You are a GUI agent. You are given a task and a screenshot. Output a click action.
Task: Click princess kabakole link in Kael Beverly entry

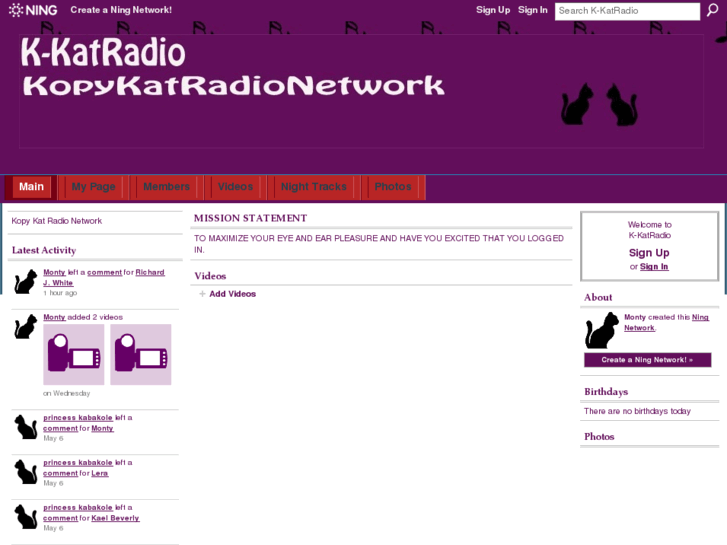77,507
